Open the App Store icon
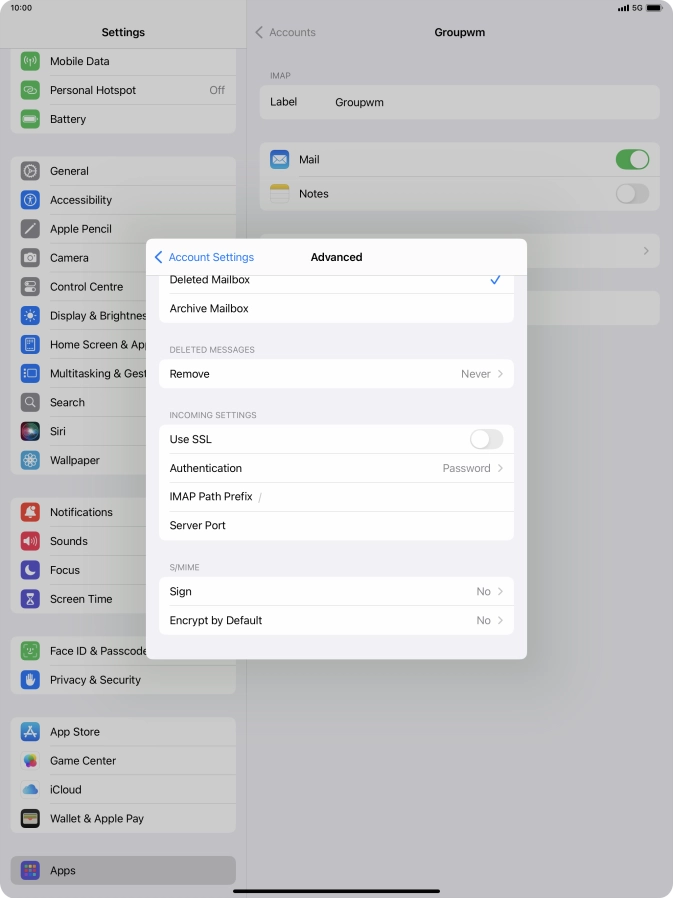This screenshot has height=898, width=673. [31, 732]
